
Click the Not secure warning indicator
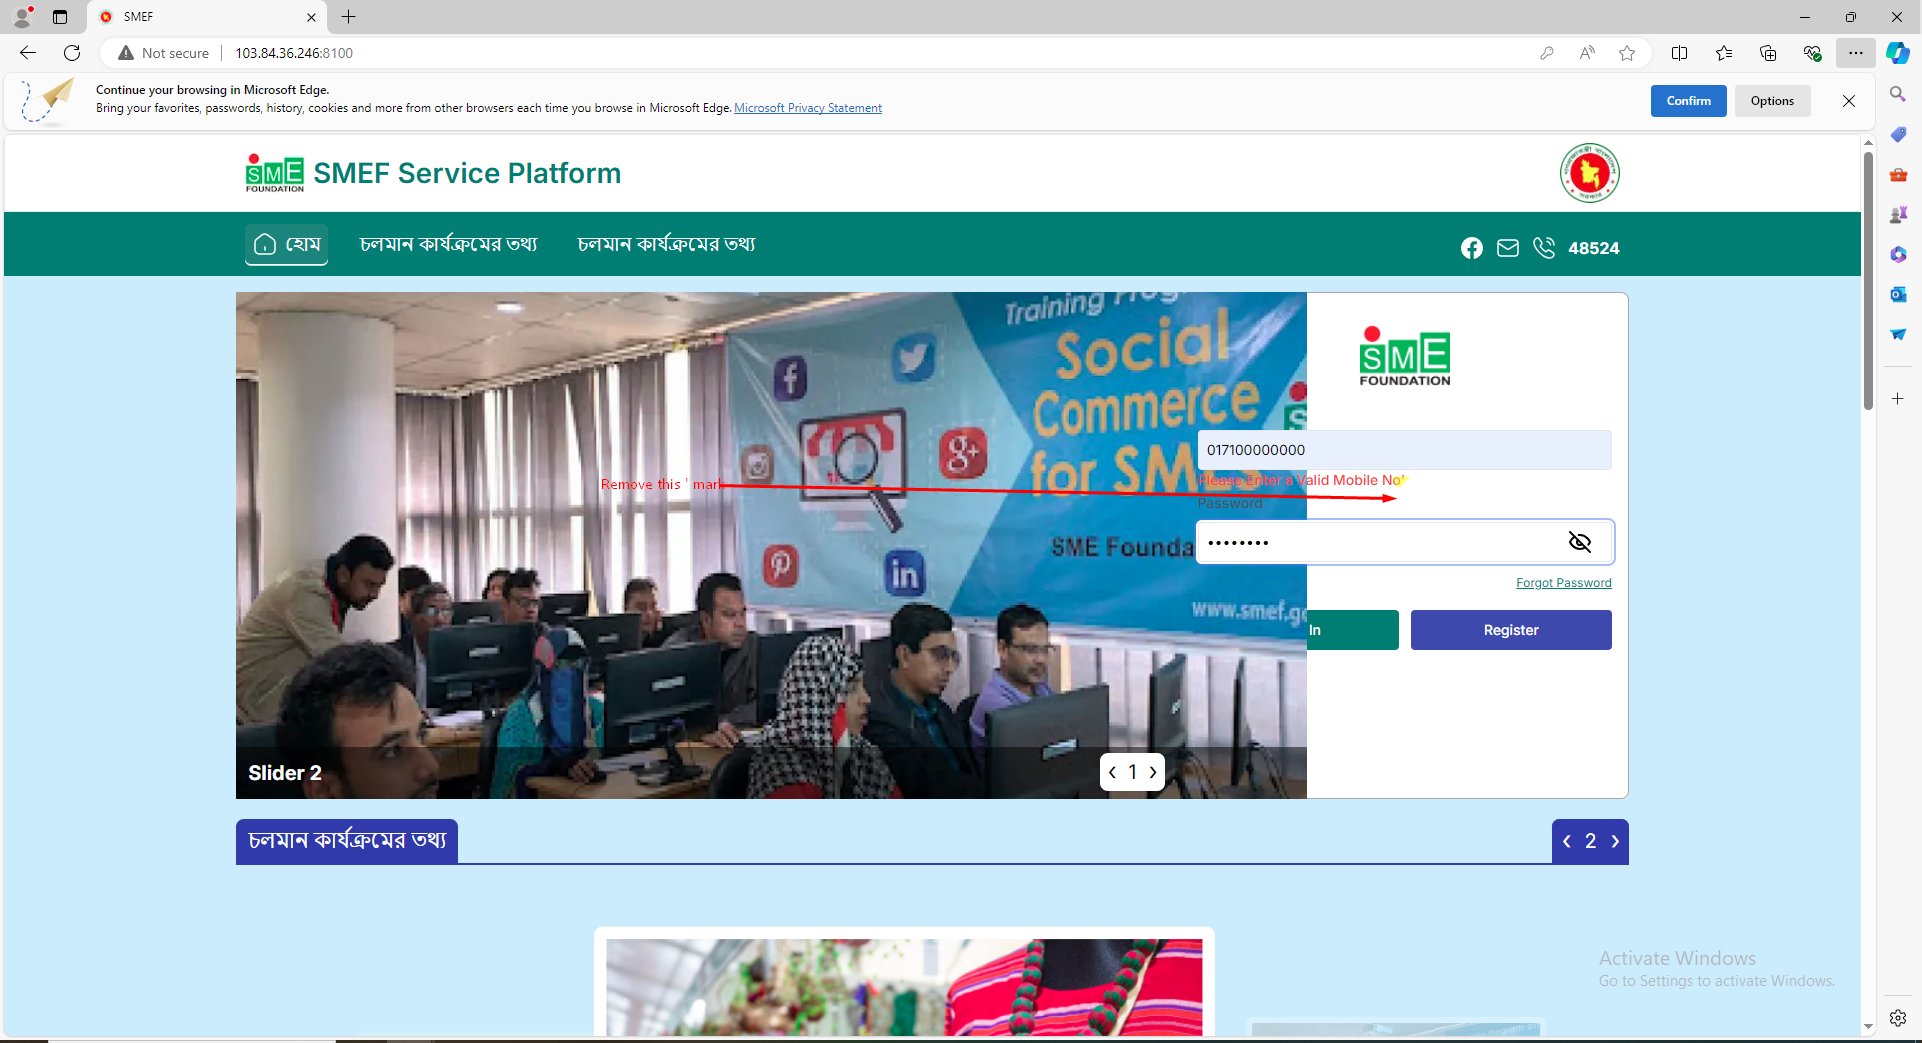tap(164, 53)
